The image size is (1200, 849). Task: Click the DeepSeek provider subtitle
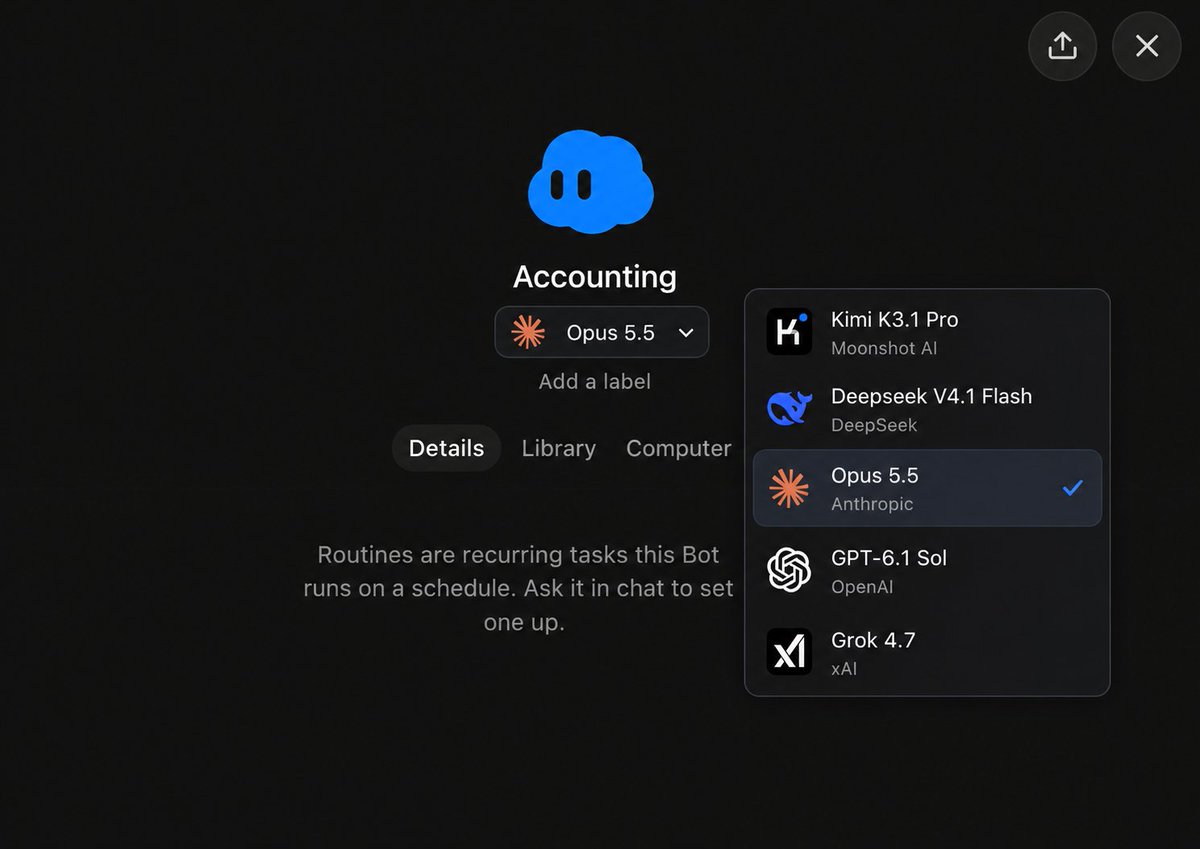874,425
